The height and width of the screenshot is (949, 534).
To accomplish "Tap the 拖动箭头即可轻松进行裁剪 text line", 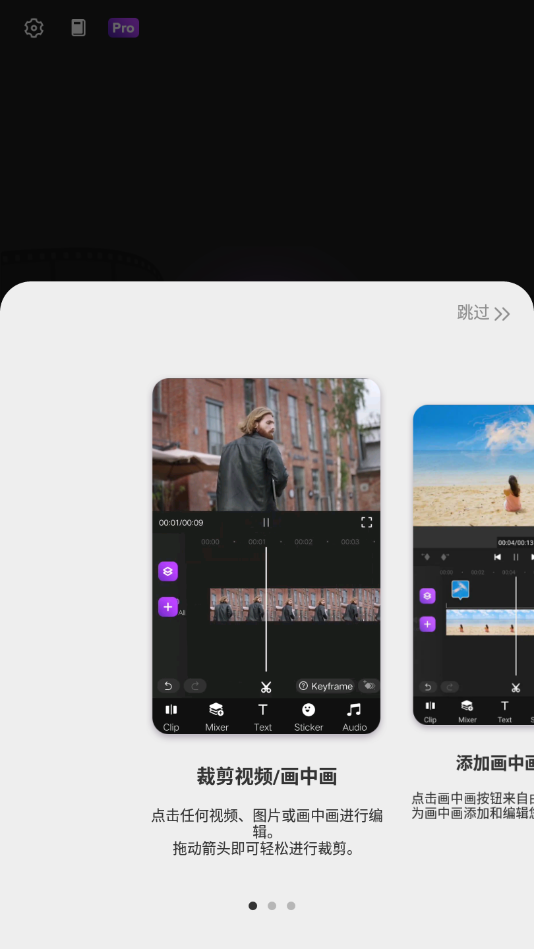I will 266,849.
